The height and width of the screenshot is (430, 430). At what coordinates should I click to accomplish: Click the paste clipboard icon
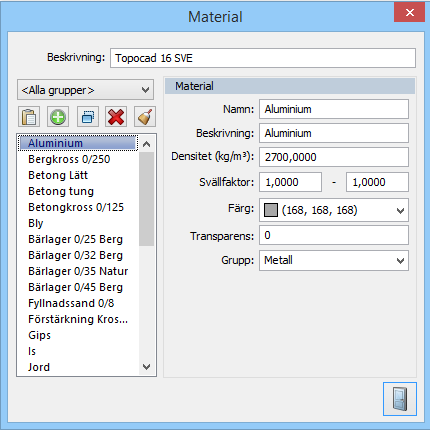click(29, 117)
